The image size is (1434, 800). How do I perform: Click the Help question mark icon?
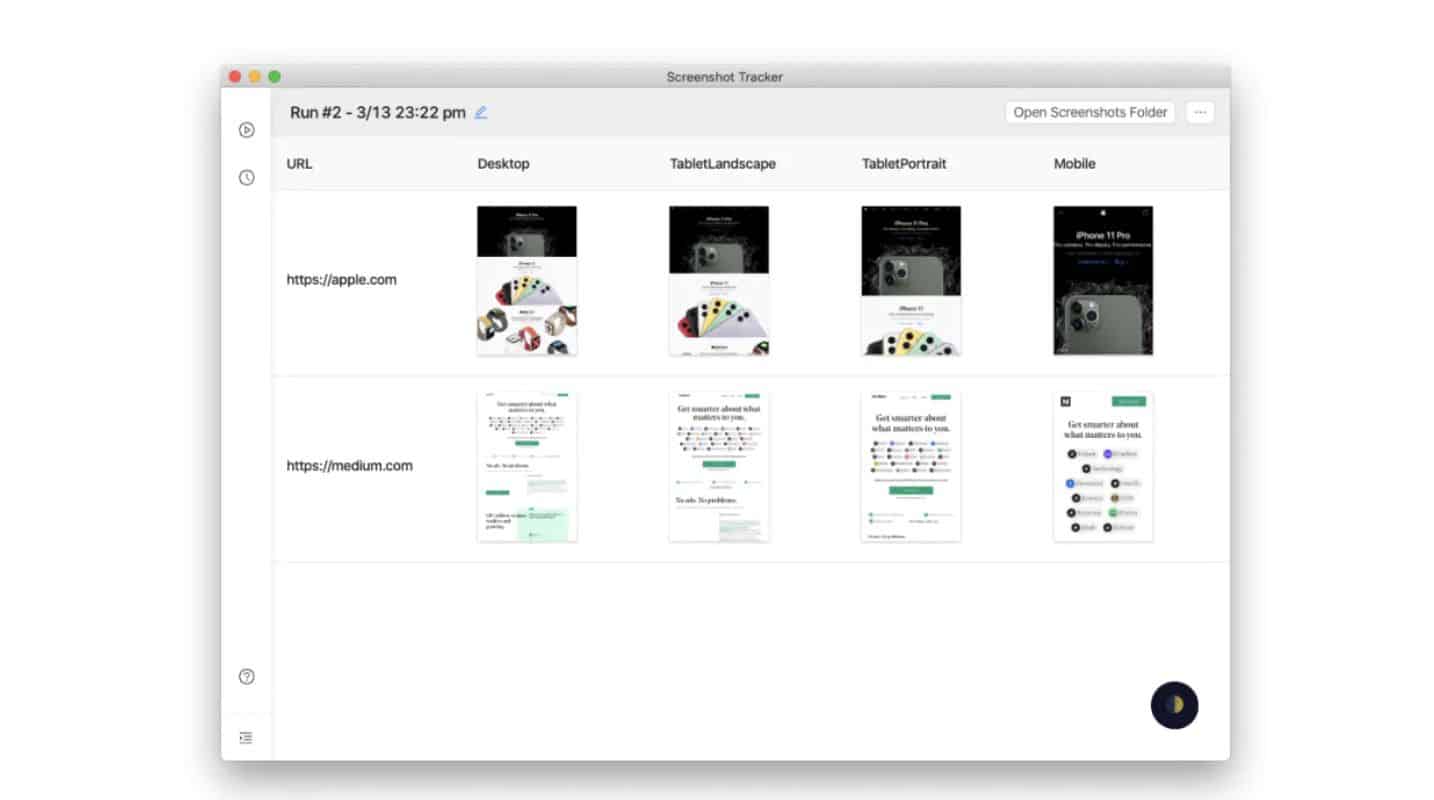tap(246, 677)
